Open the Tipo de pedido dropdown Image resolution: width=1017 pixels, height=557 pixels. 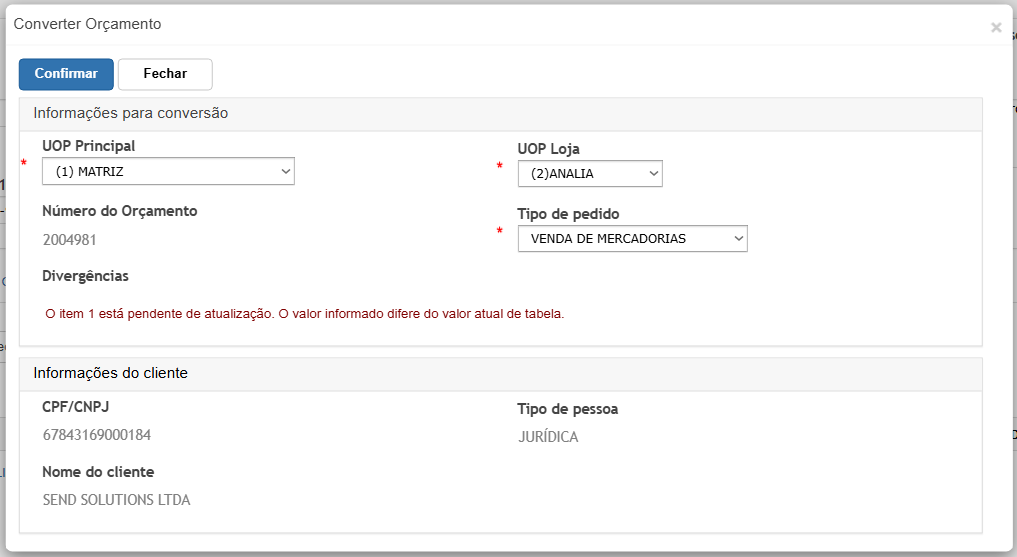click(x=632, y=238)
